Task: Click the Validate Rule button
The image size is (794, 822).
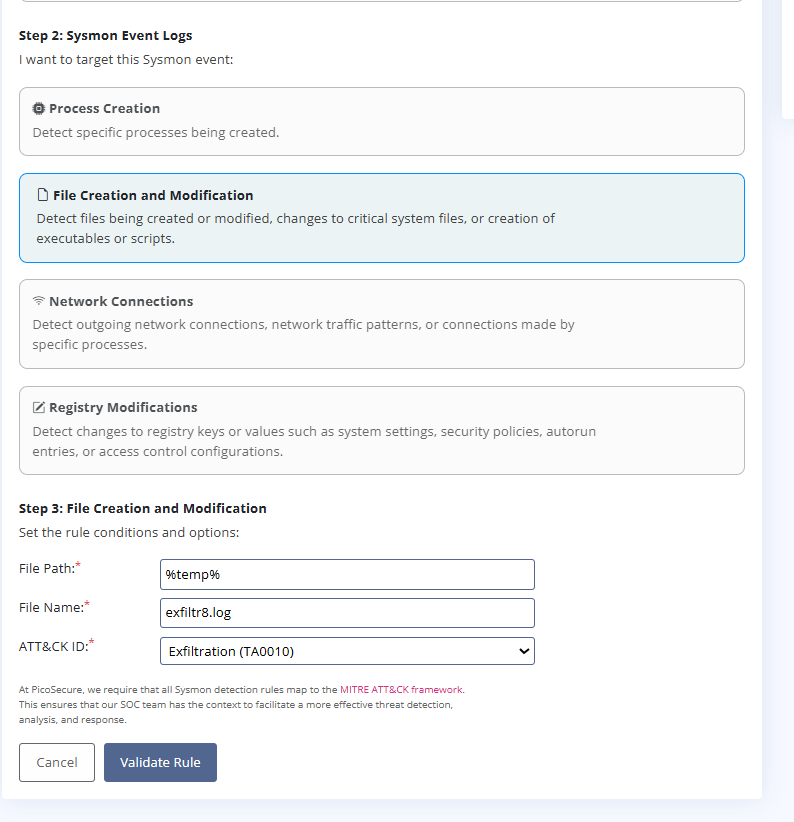Action: (160, 763)
